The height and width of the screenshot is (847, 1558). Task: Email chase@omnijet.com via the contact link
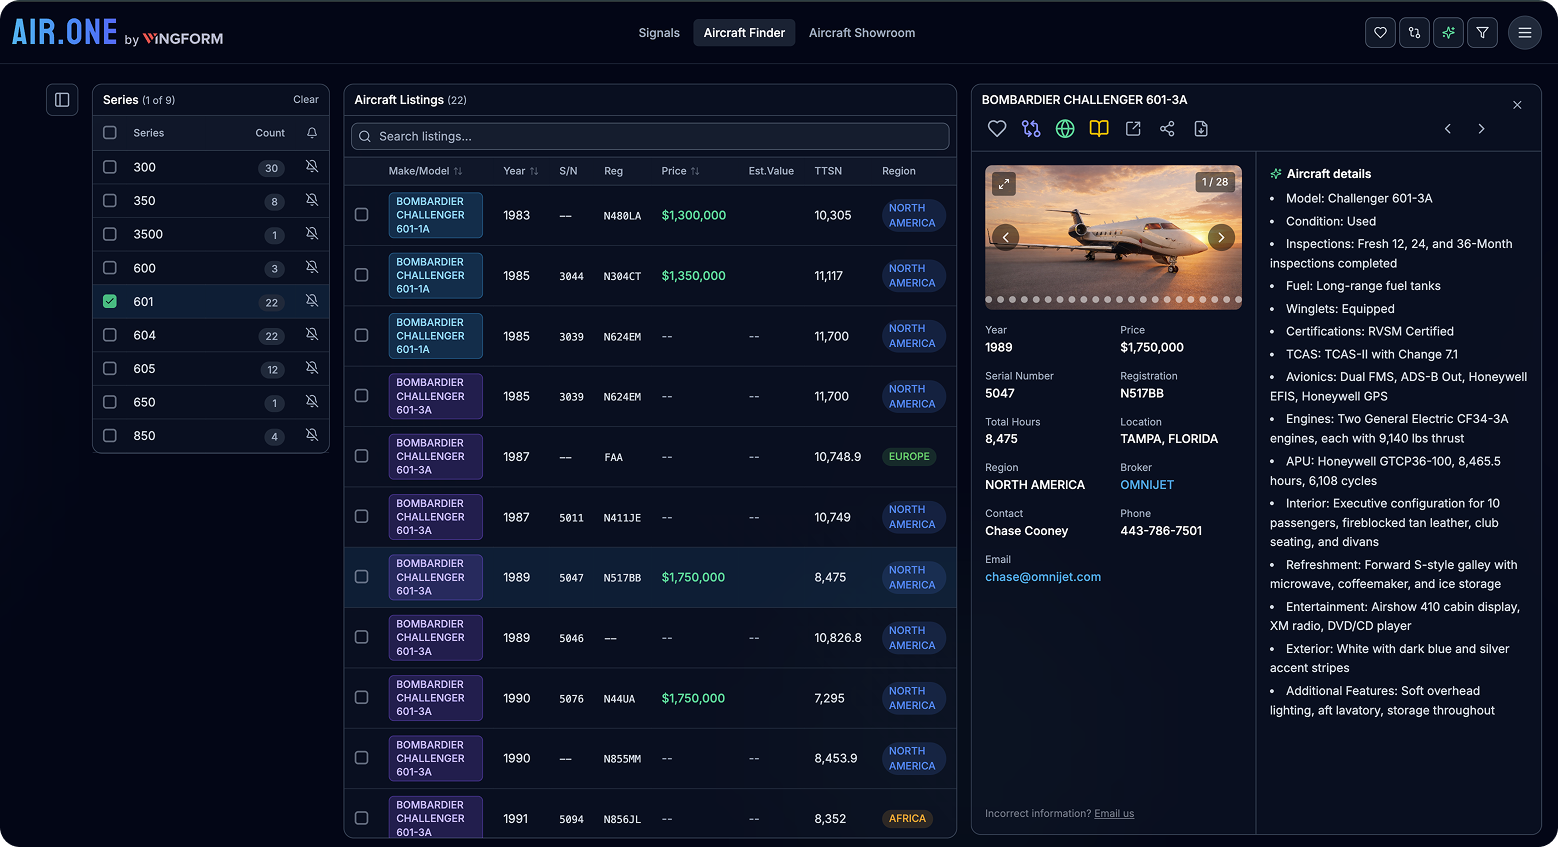1043,577
